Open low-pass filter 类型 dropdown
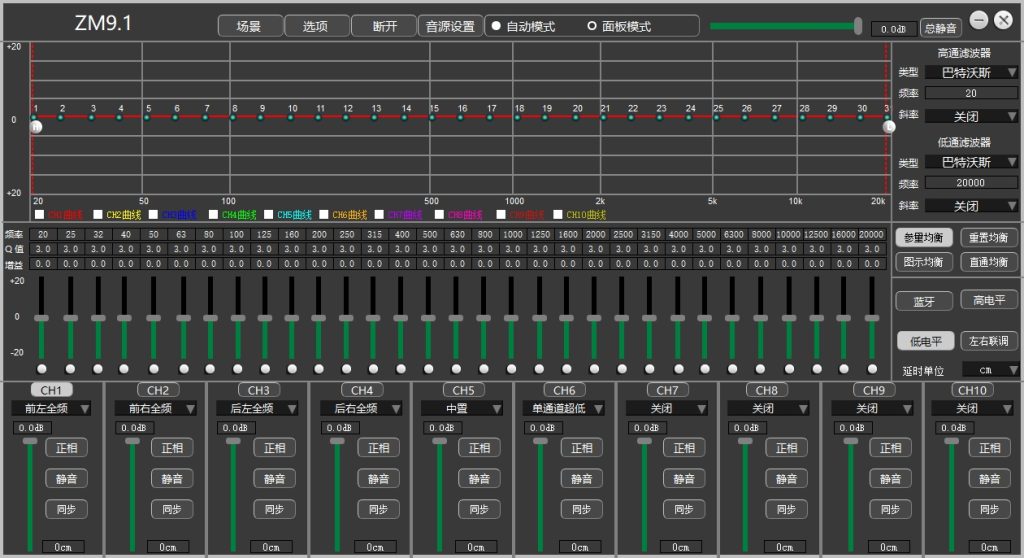Screen dimensions: 1024x558 (x=972, y=162)
